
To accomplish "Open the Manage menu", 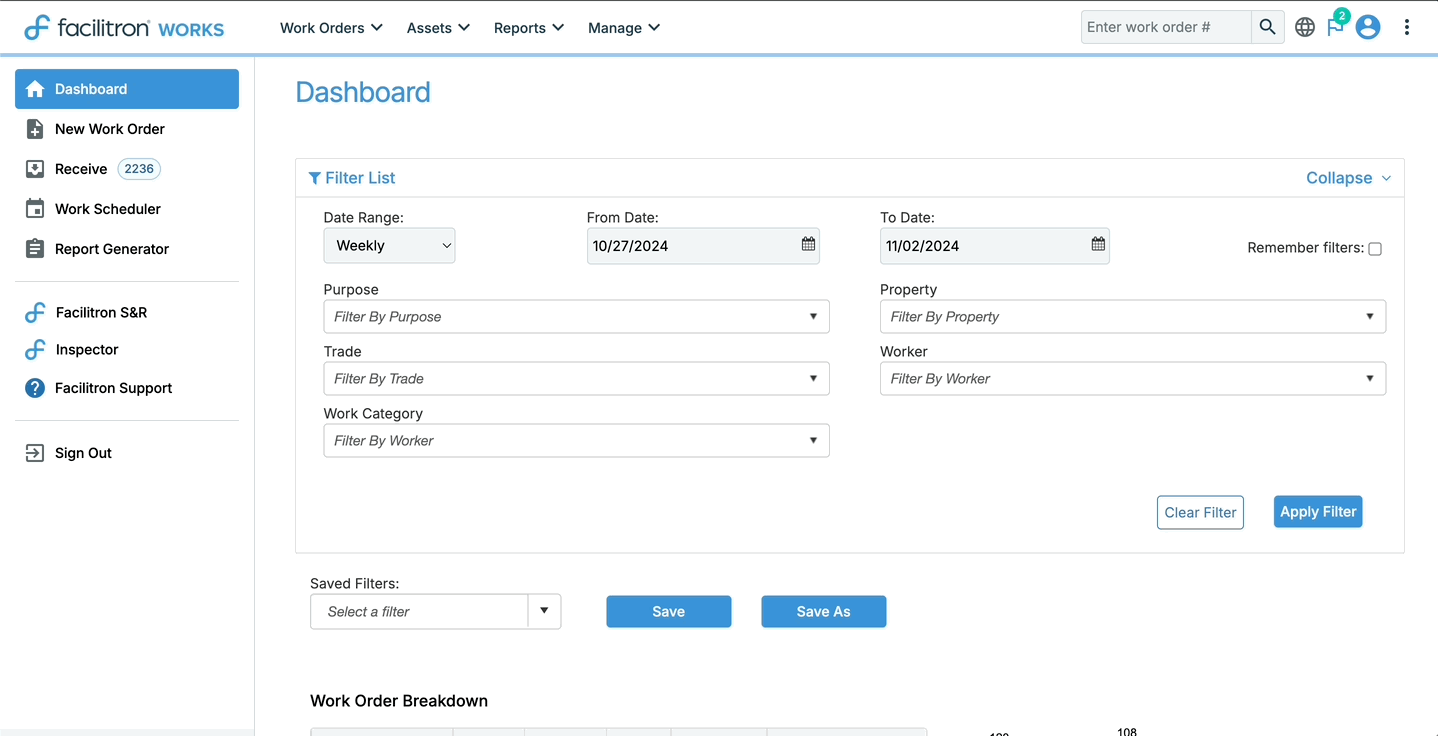I will 624,28.
